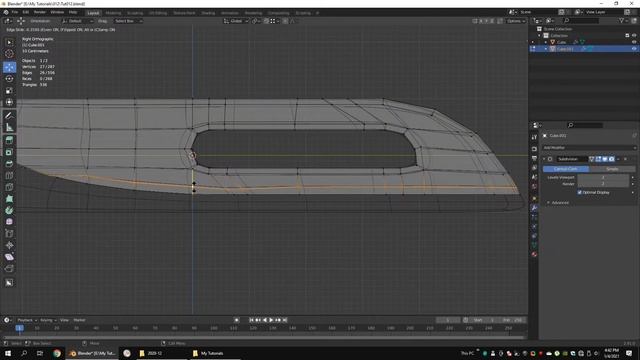
Task: Click Render levels value field
Action: tap(603, 184)
